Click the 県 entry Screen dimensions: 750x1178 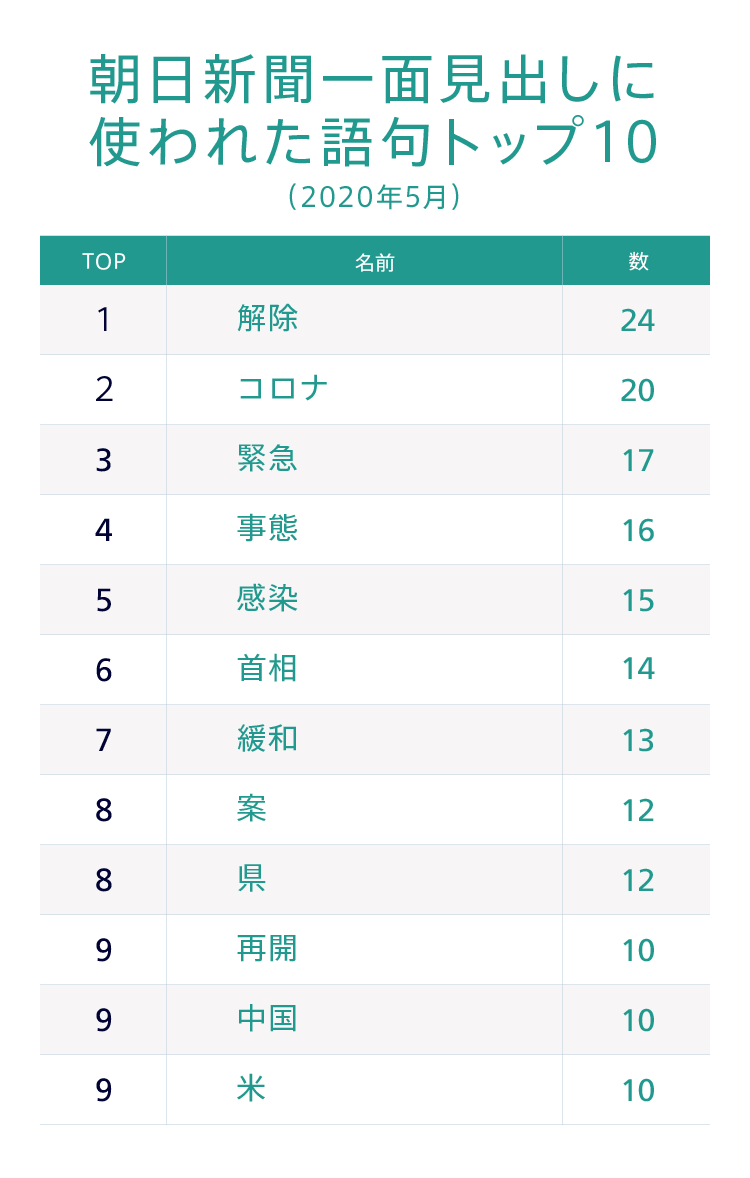coord(252,879)
